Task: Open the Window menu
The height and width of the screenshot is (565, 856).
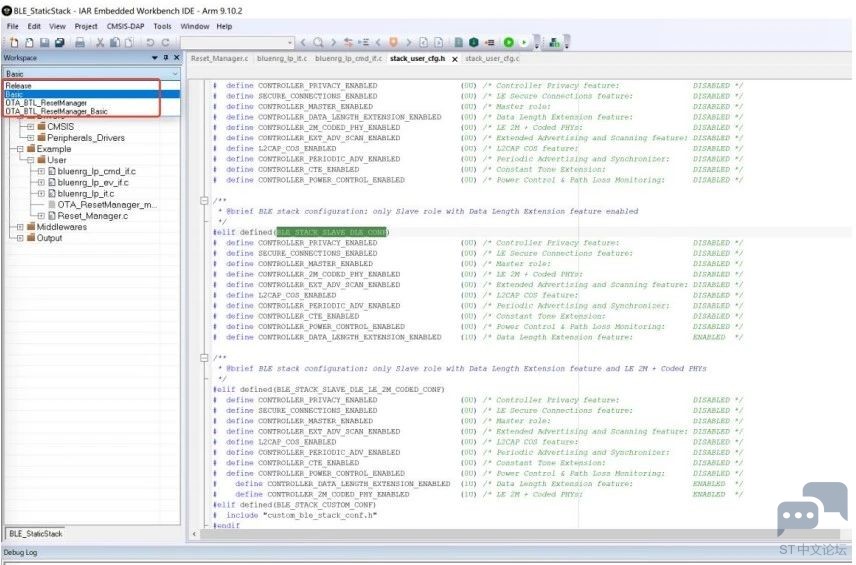Action: pyautogui.click(x=194, y=26)
